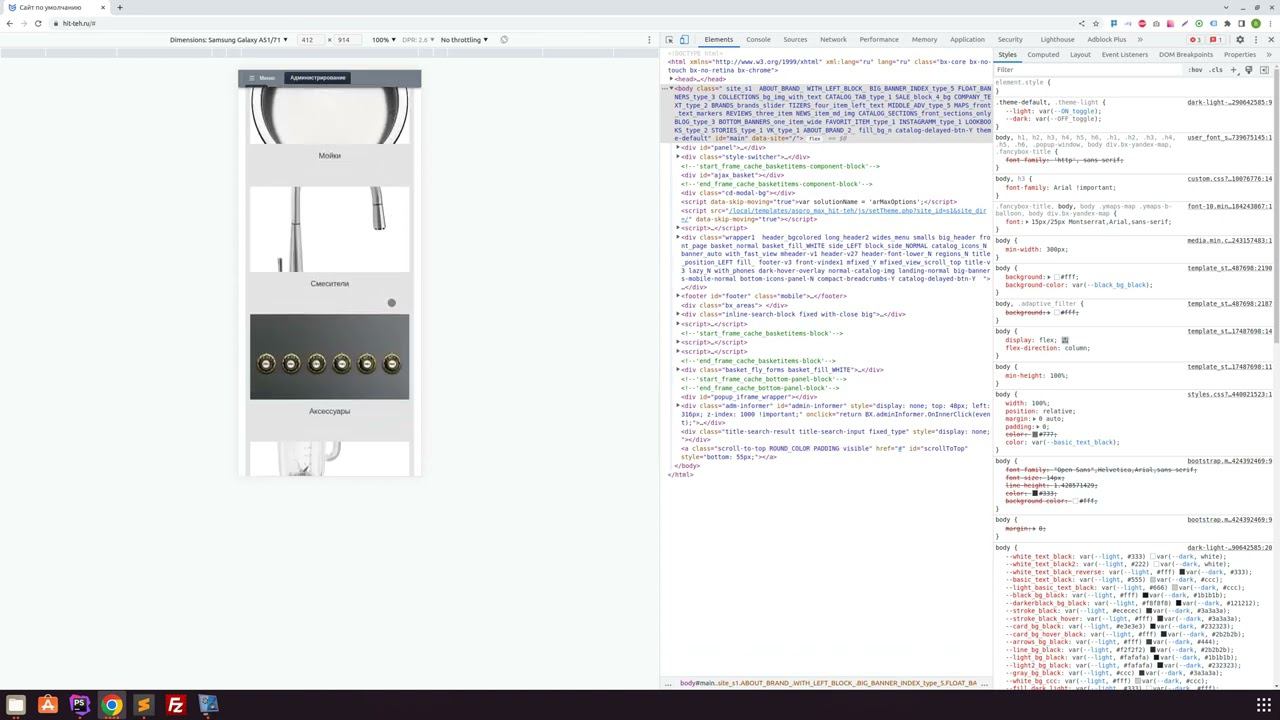Switch to the Console tab
1280x720 pixels.
tap(758, 40)
